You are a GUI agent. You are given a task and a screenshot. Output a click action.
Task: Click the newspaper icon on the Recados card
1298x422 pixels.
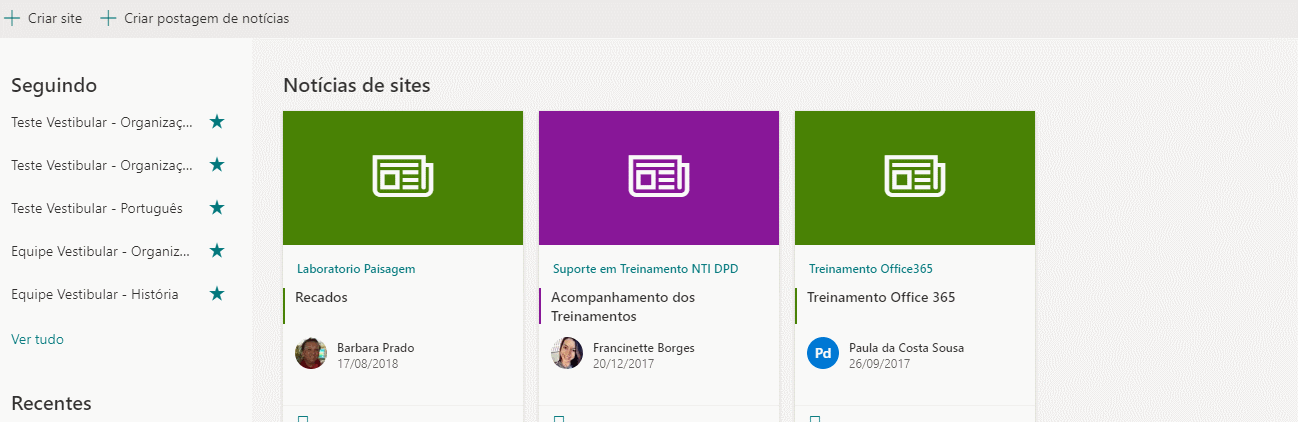coord(403,177)
